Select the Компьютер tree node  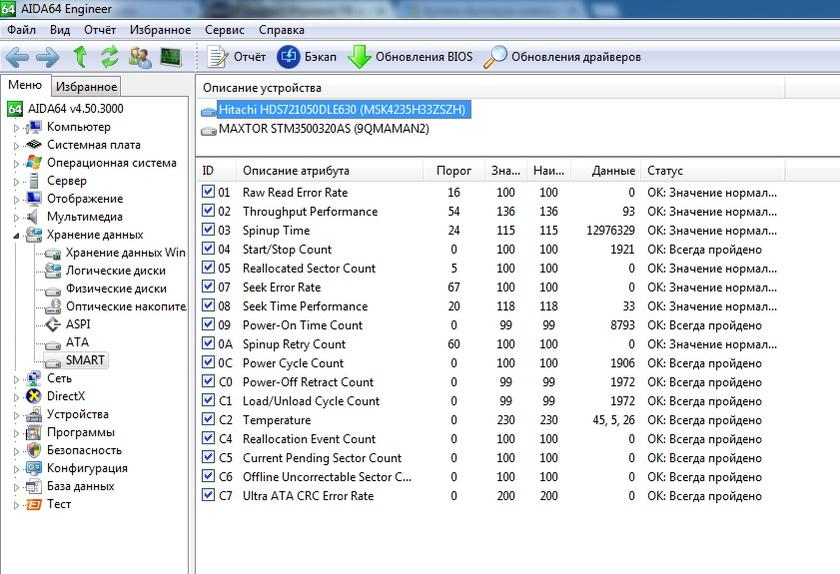click(x=79, y=127)
